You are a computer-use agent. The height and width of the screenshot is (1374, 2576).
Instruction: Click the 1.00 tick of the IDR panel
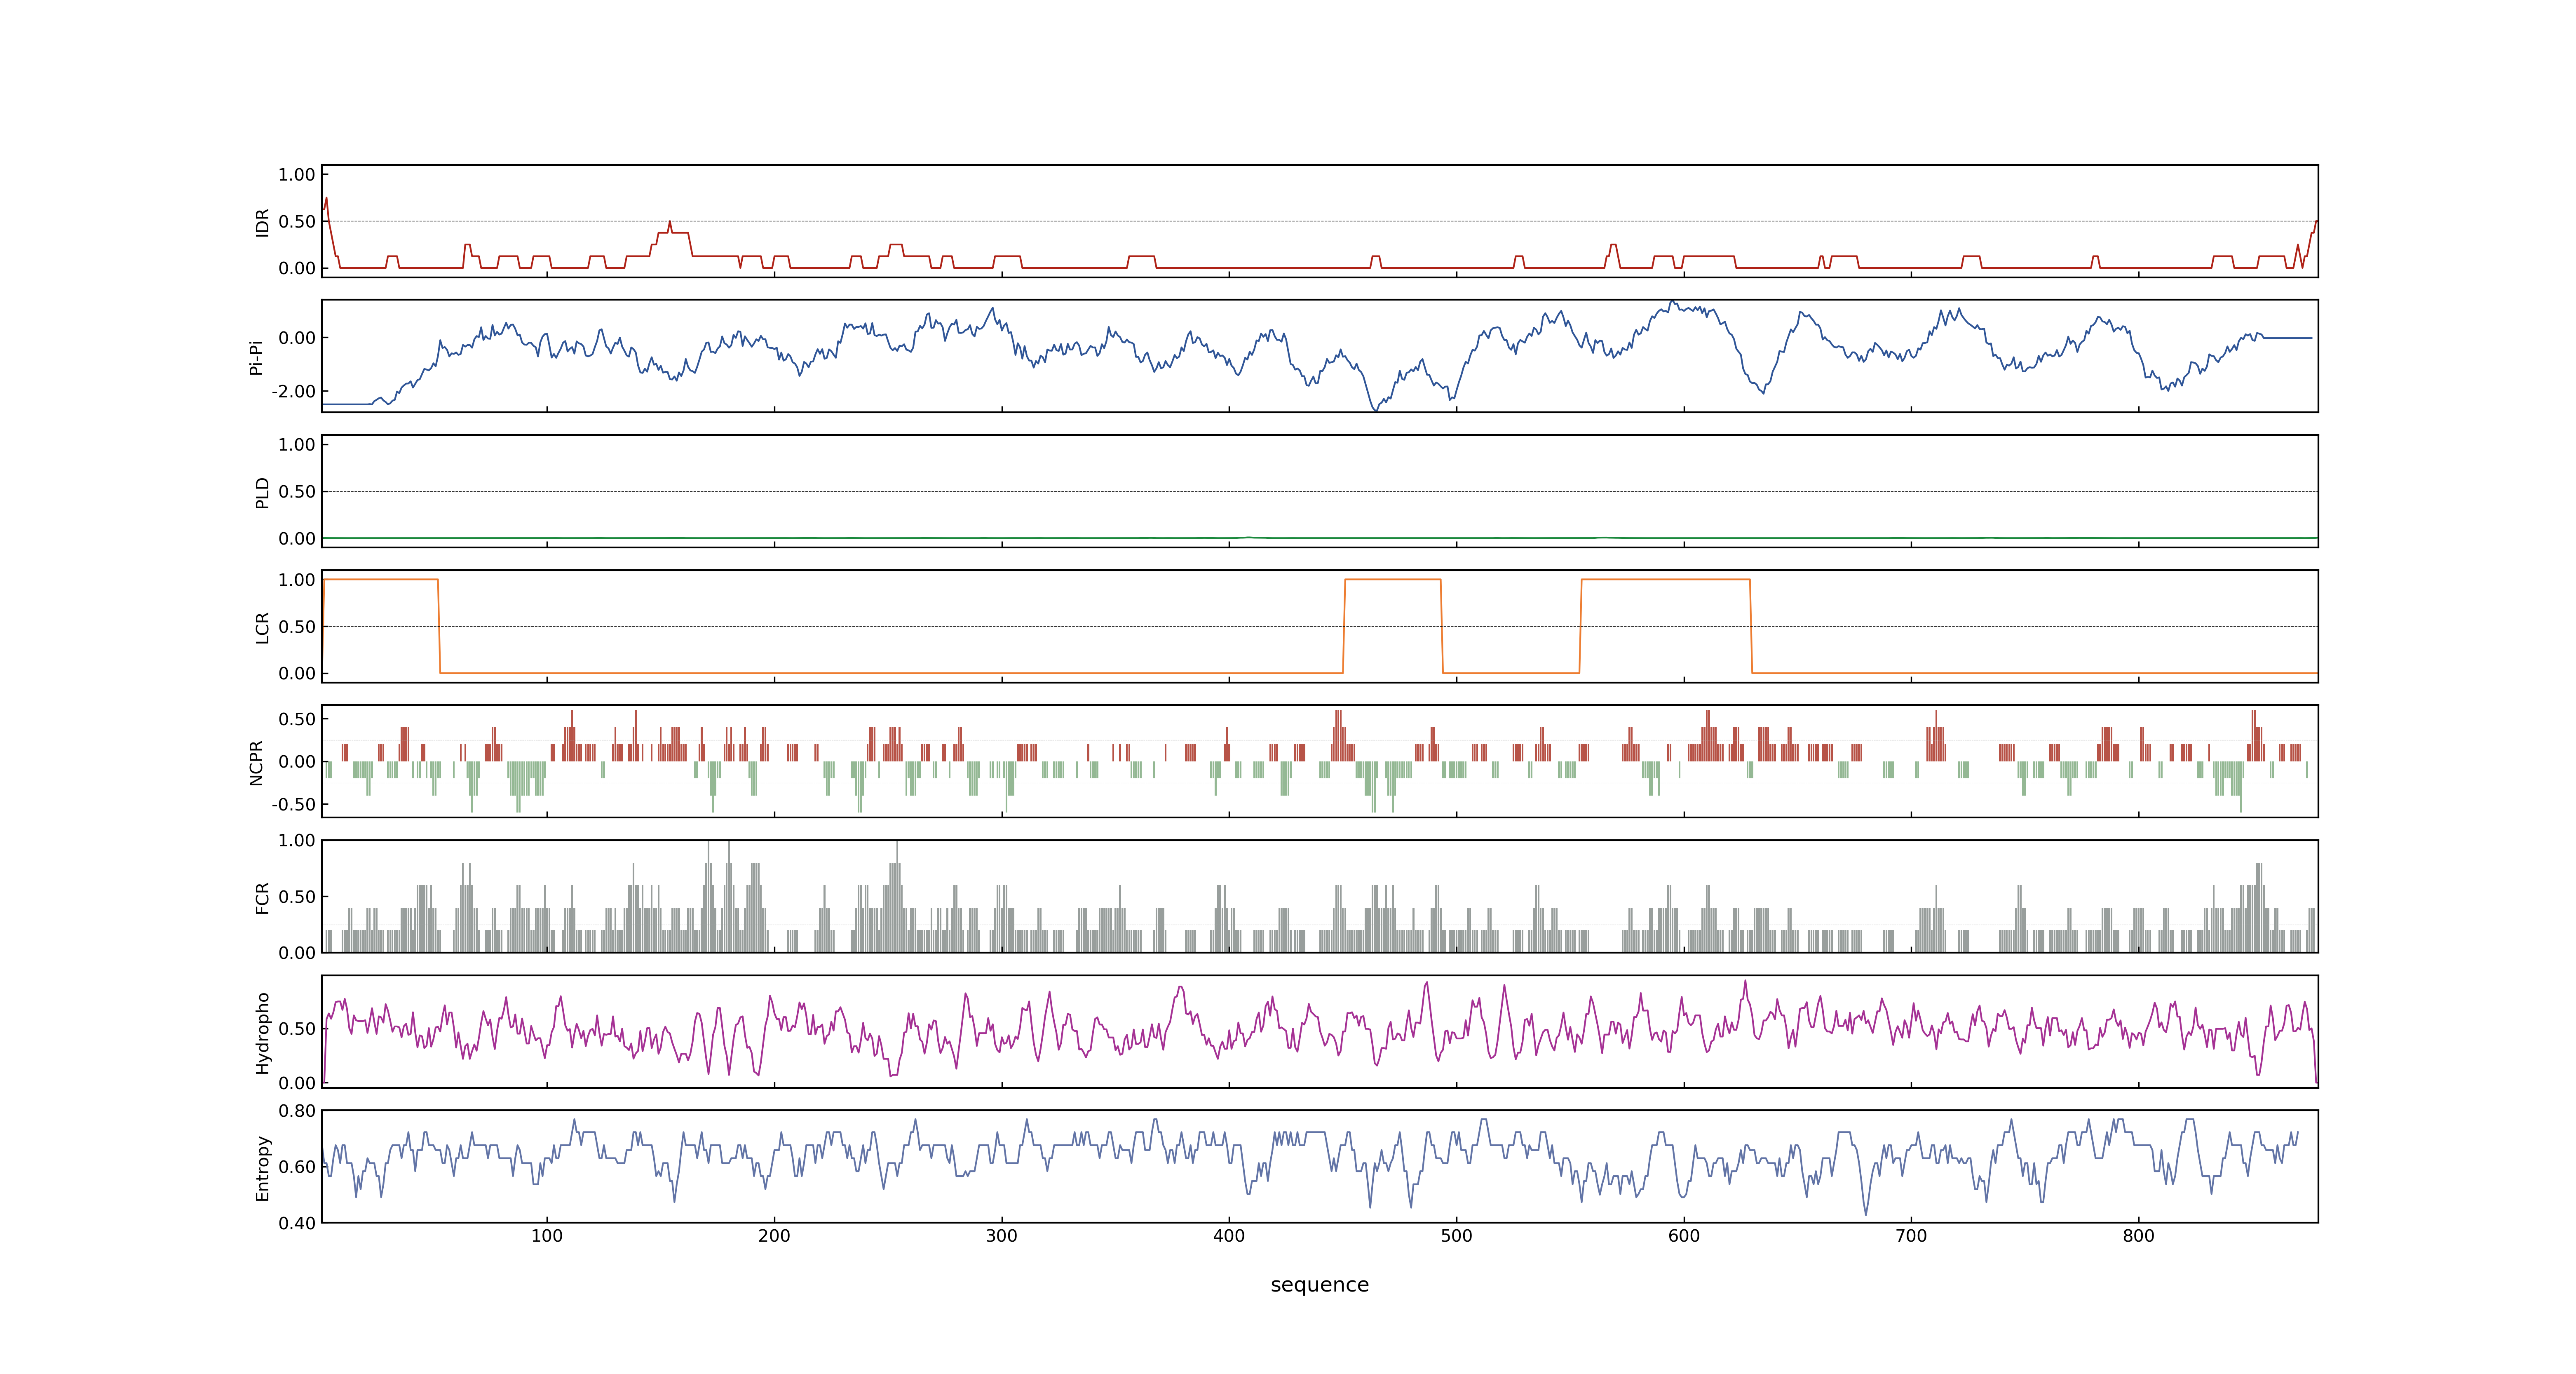297,175
